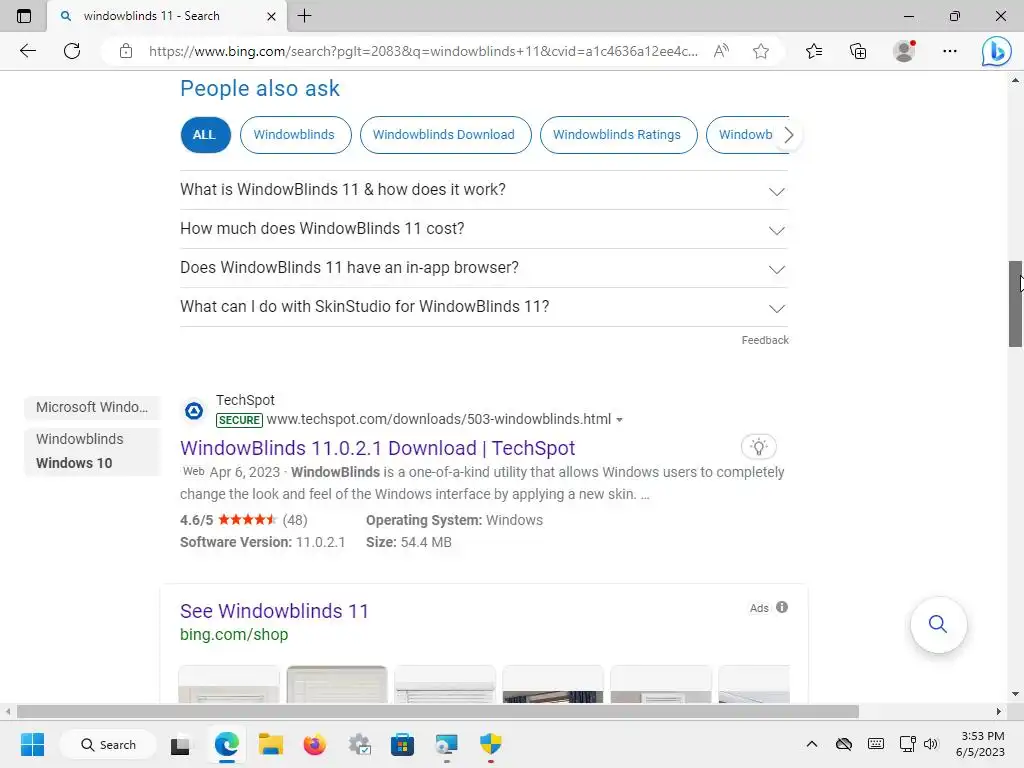Refresh the Bing search page

pos(72,51)
